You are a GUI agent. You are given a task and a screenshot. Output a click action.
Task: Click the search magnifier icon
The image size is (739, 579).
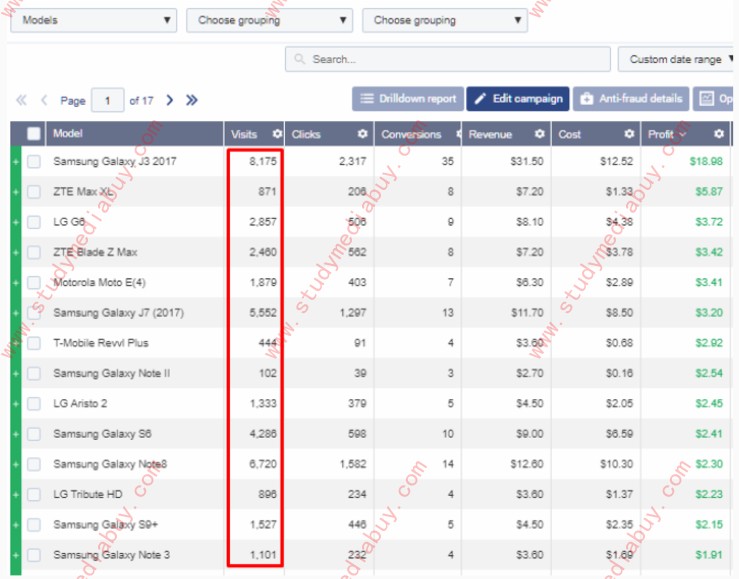tap(299, 59)
